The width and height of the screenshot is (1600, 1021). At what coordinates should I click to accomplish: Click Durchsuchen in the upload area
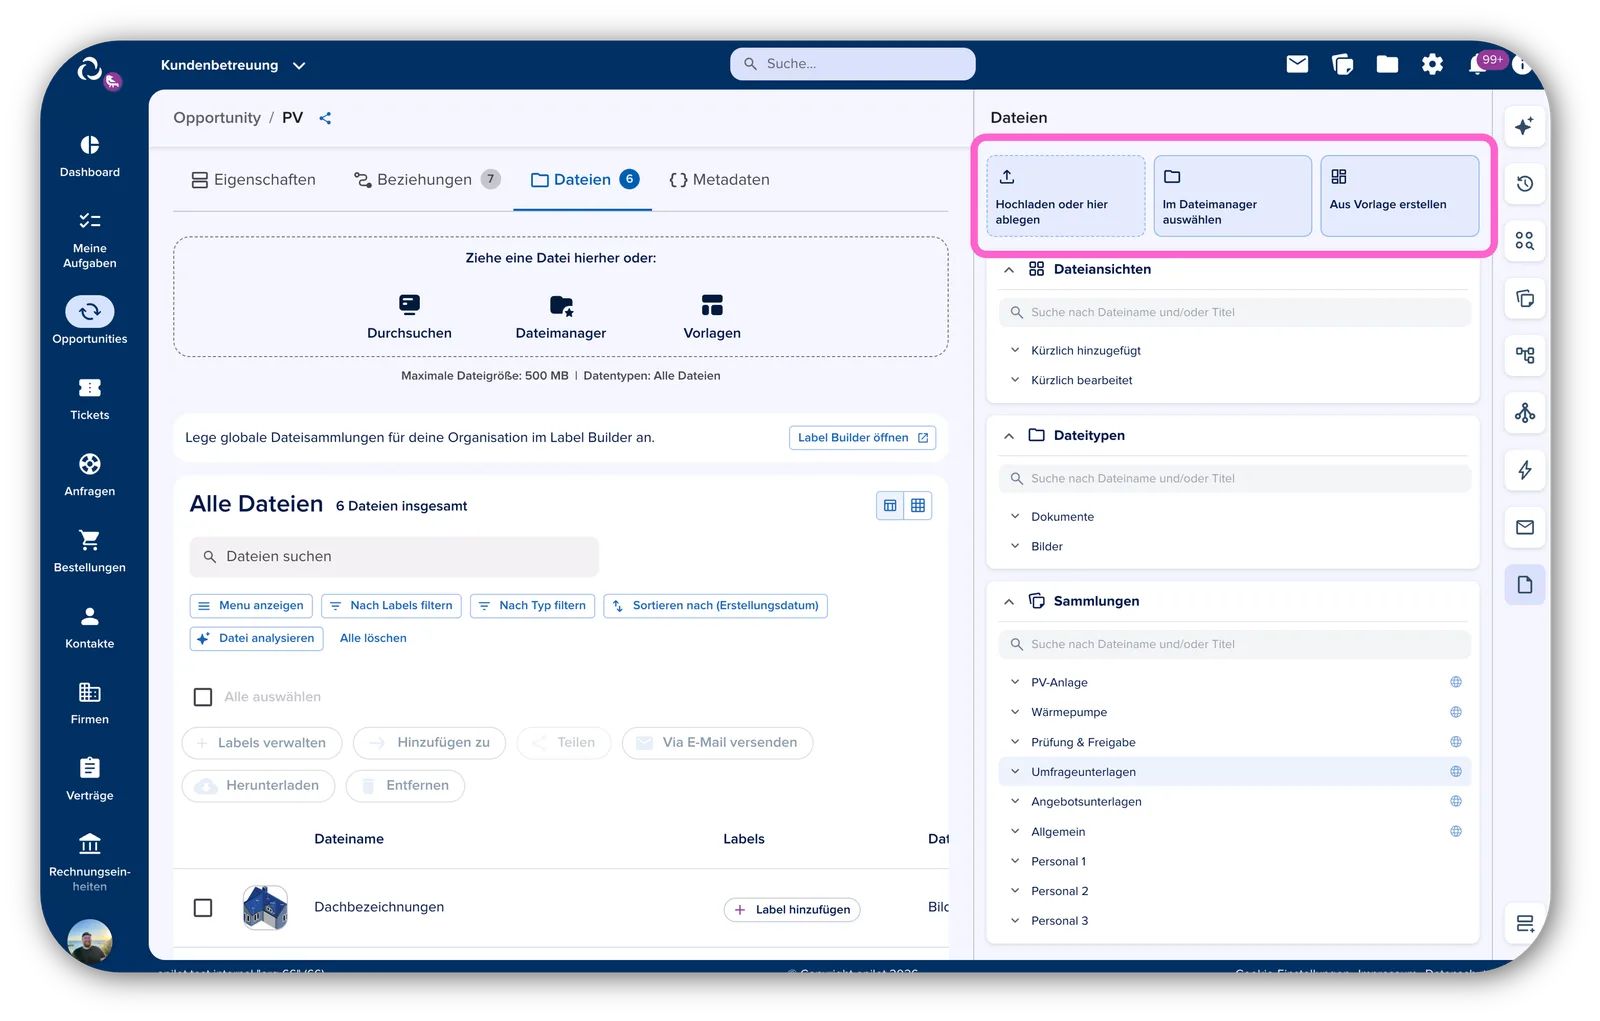(409, 316)
